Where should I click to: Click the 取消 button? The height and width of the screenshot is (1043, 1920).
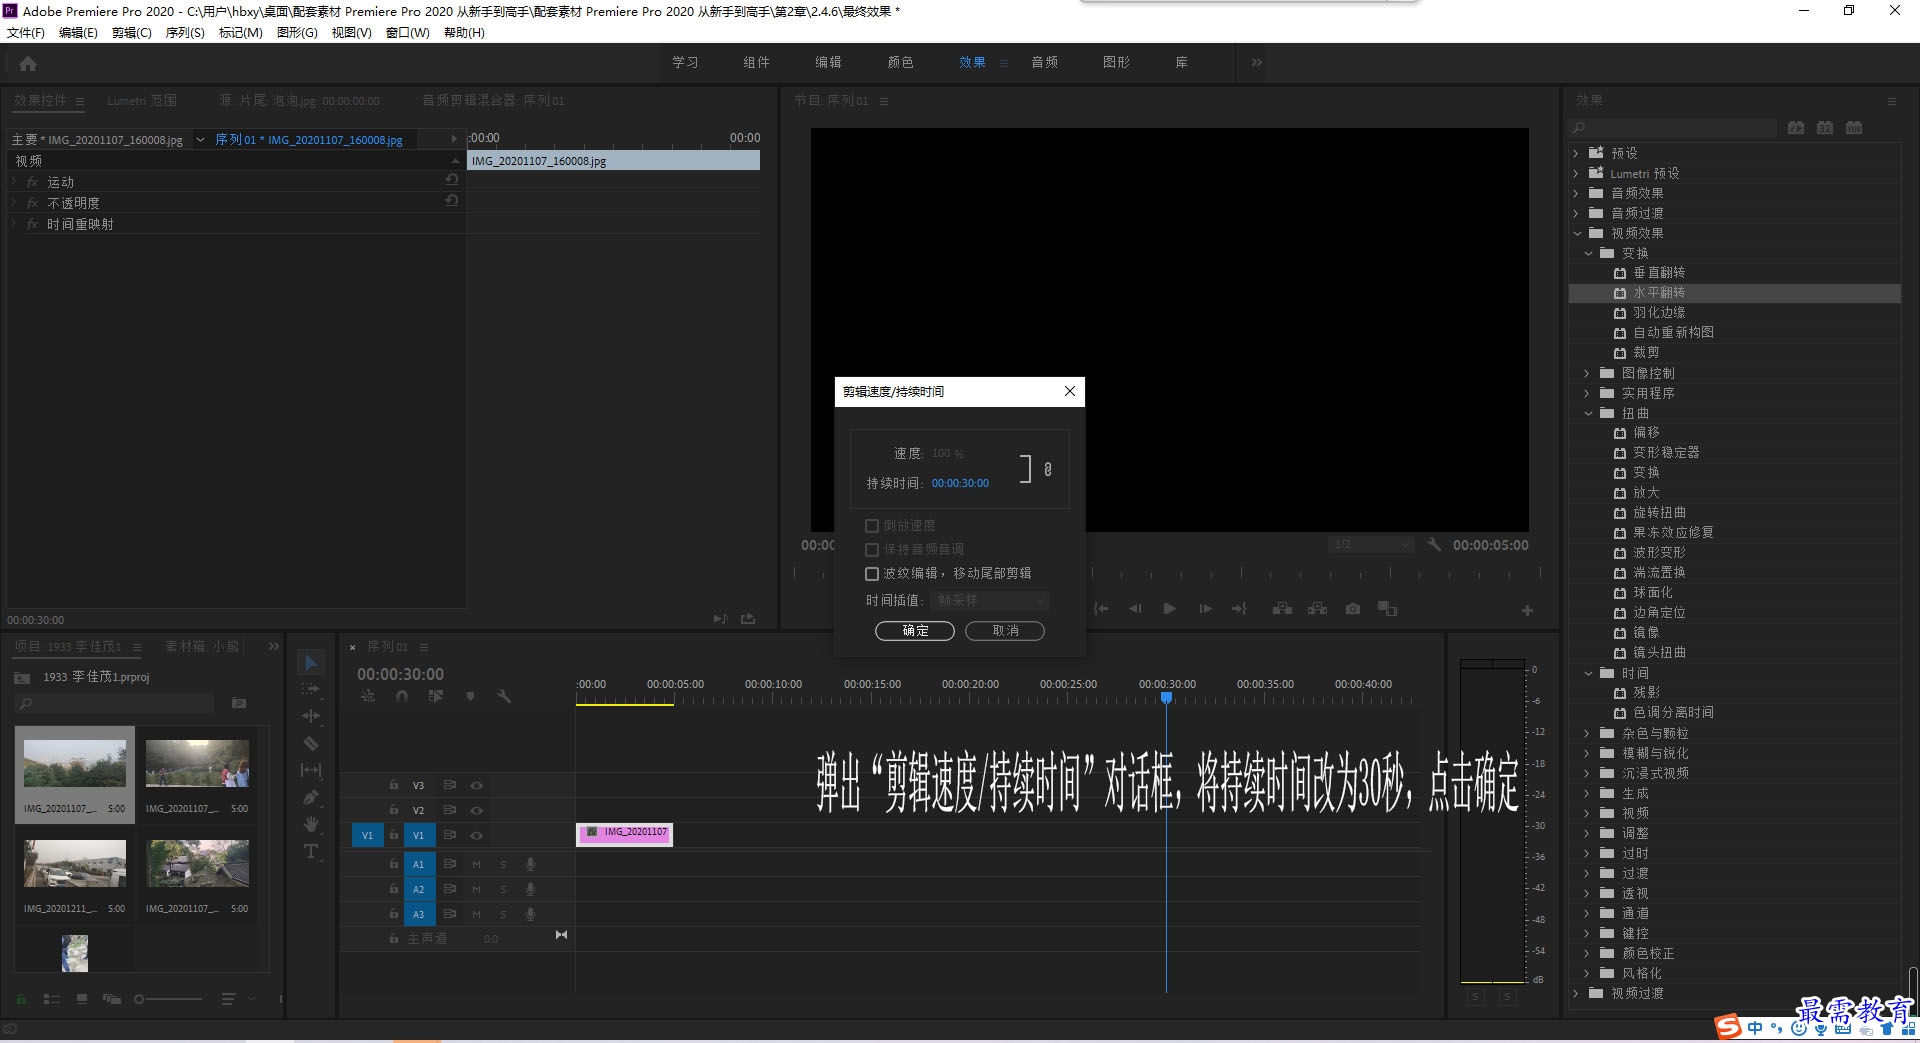point(1005,631)
